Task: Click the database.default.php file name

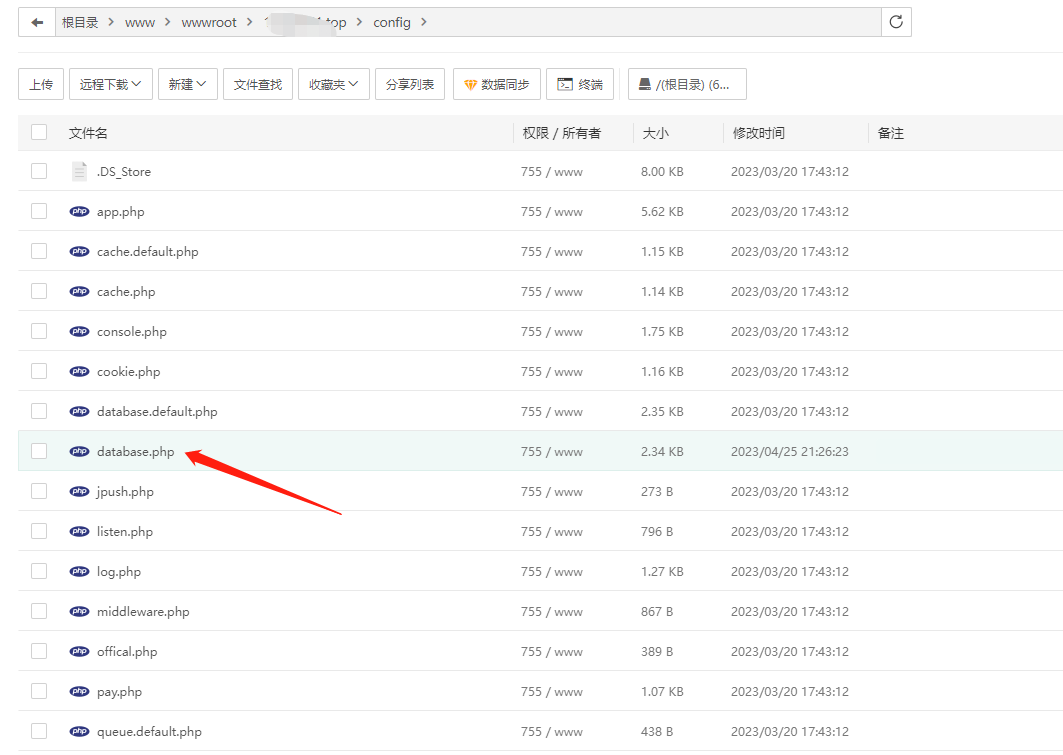Action: 157,411
